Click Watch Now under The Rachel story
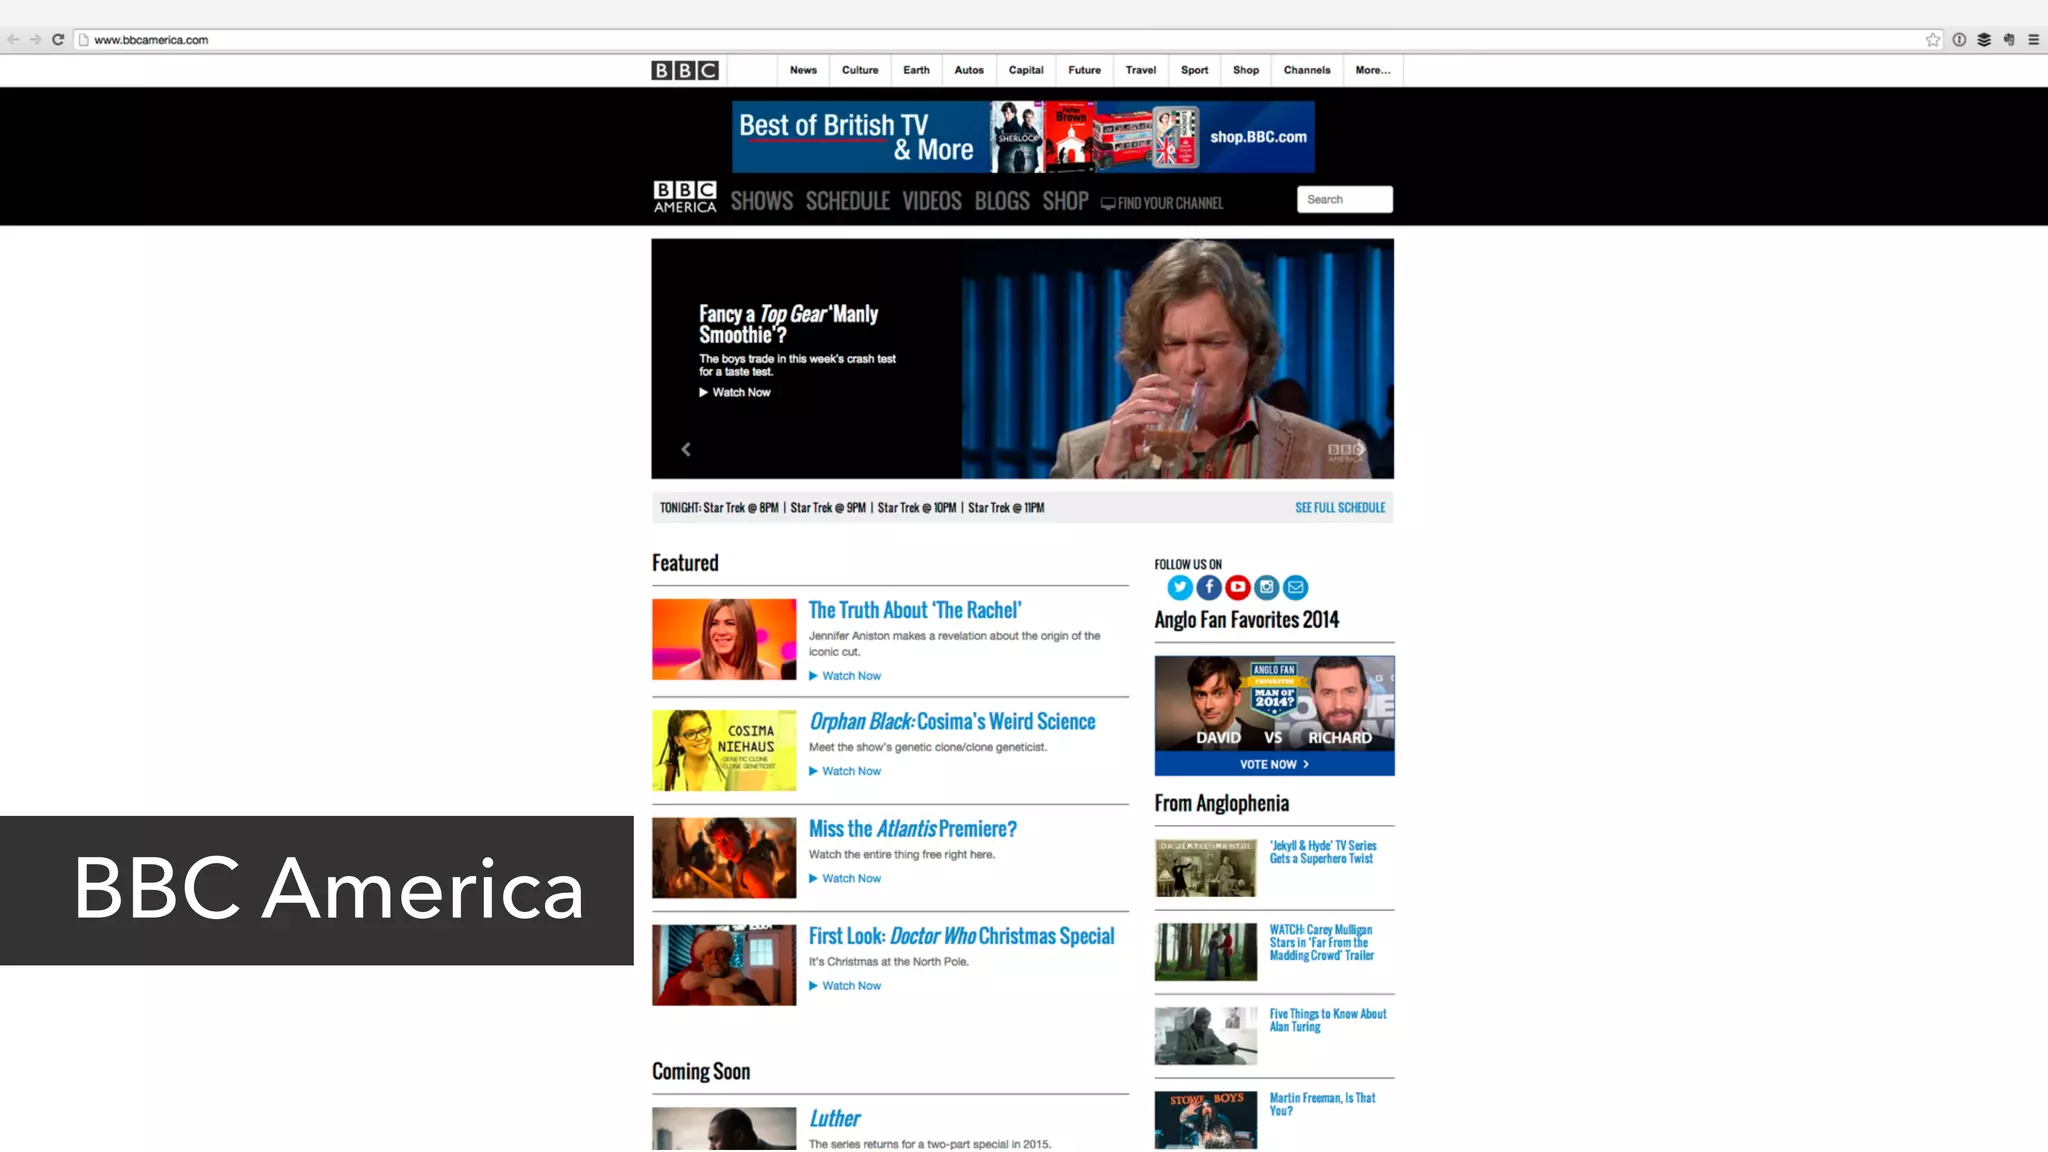This screenshot has height=1152, width=2048. click(845, 676)
